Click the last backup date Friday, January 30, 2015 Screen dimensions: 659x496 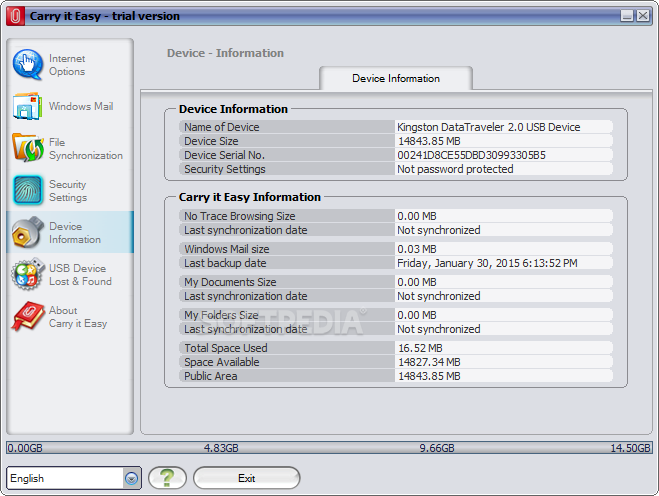pyautogui.click(x=487, y=263)
